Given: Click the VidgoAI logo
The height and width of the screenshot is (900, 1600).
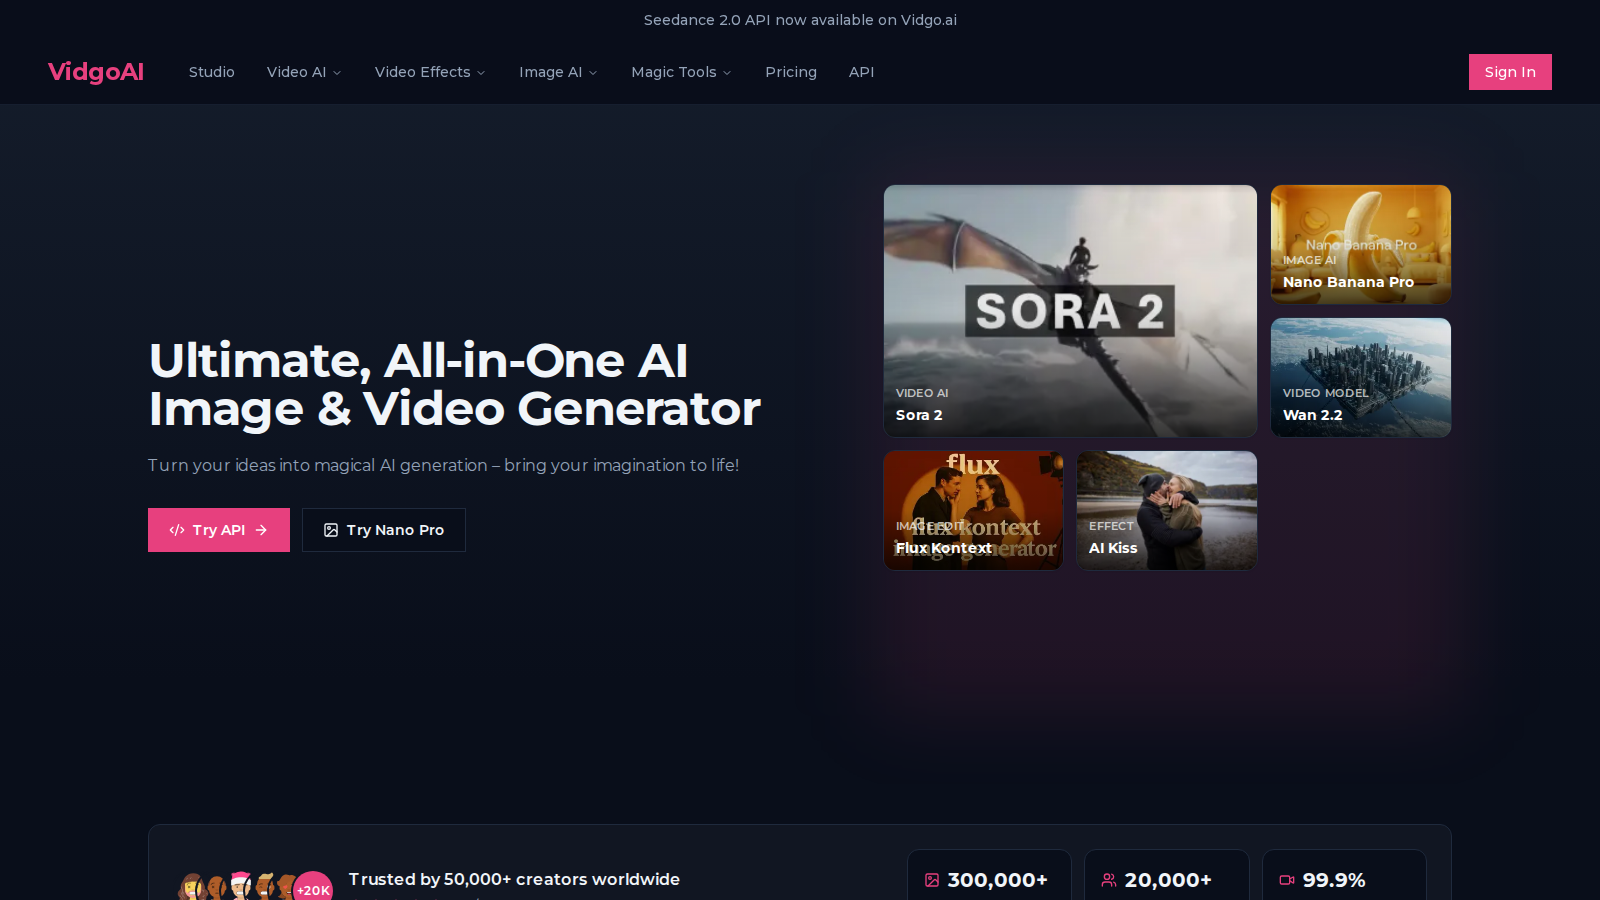Looking at the screenshot, I should tap(96, 72).
